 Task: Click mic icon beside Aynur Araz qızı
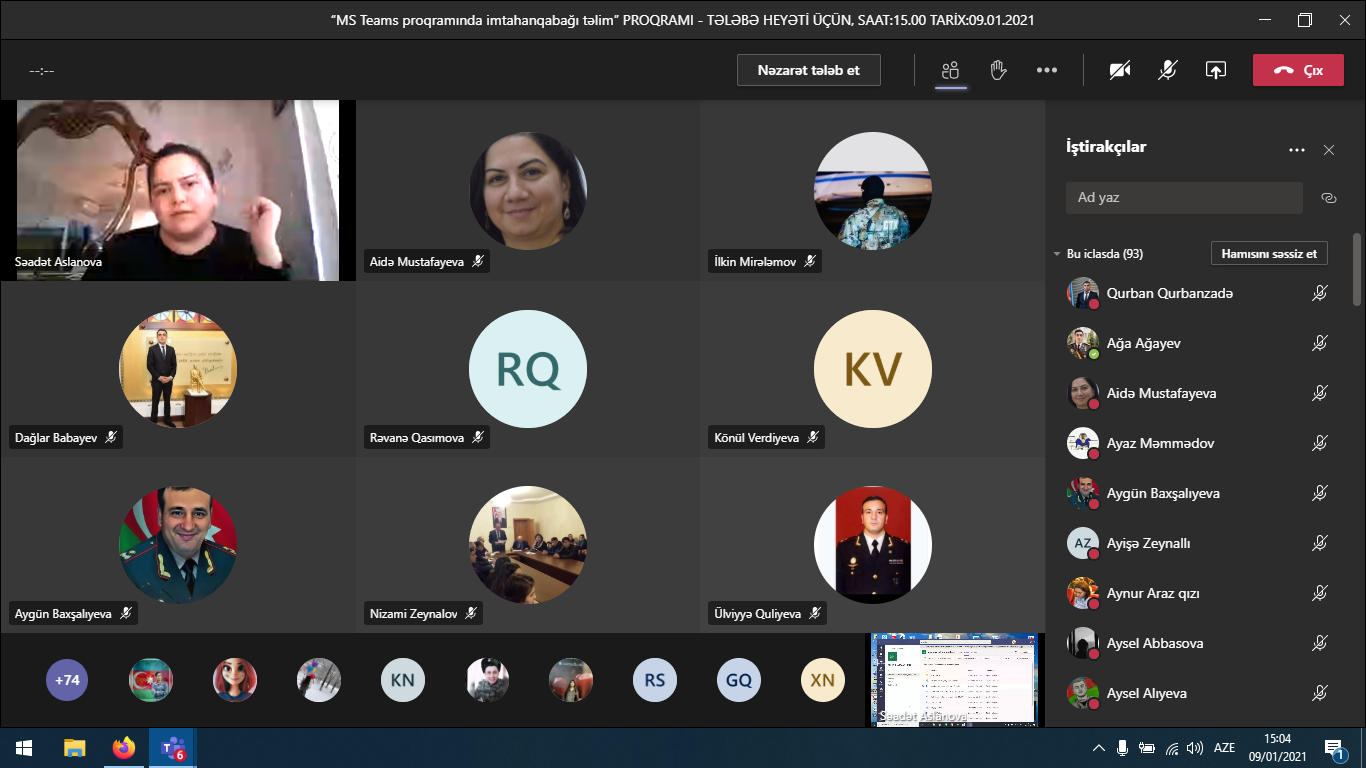(x=1320, y=593)
